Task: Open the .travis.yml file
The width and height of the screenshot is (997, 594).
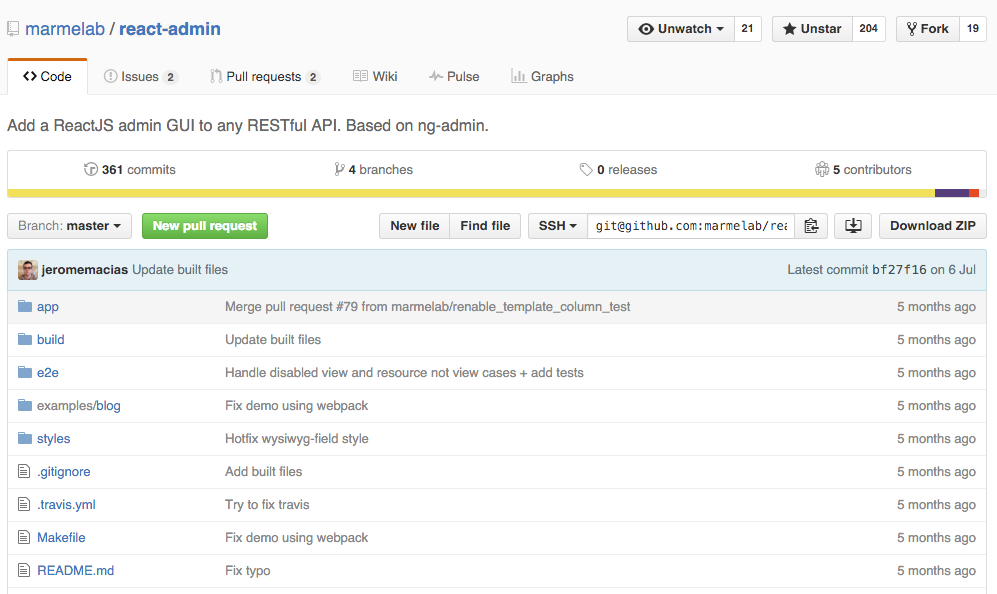Action: pos(66,505)
